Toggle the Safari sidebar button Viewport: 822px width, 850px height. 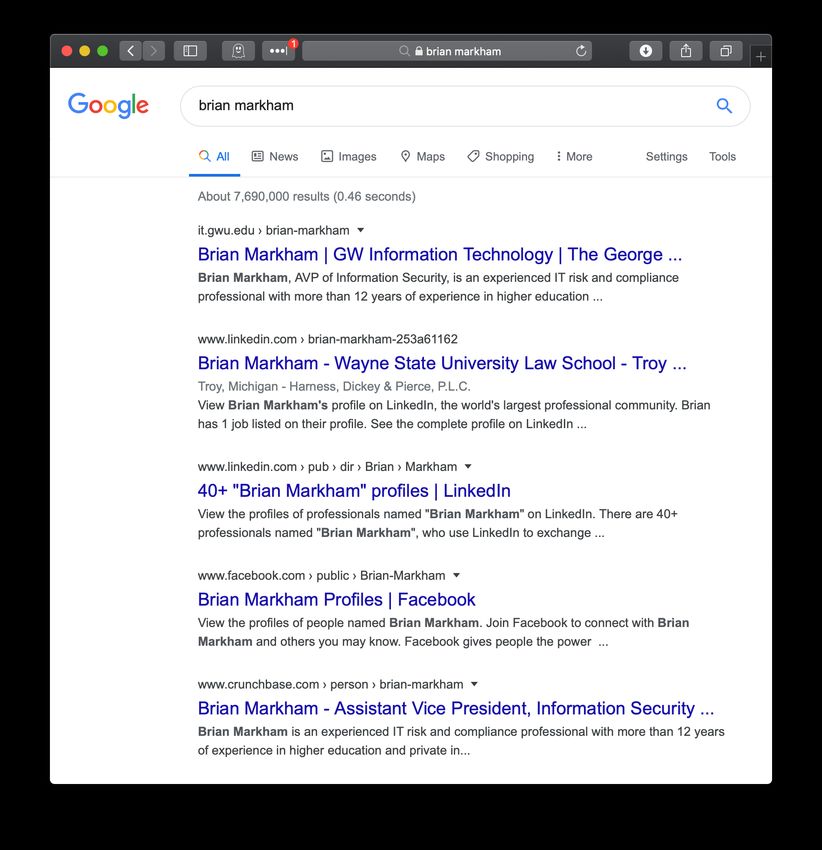(190, 51)
